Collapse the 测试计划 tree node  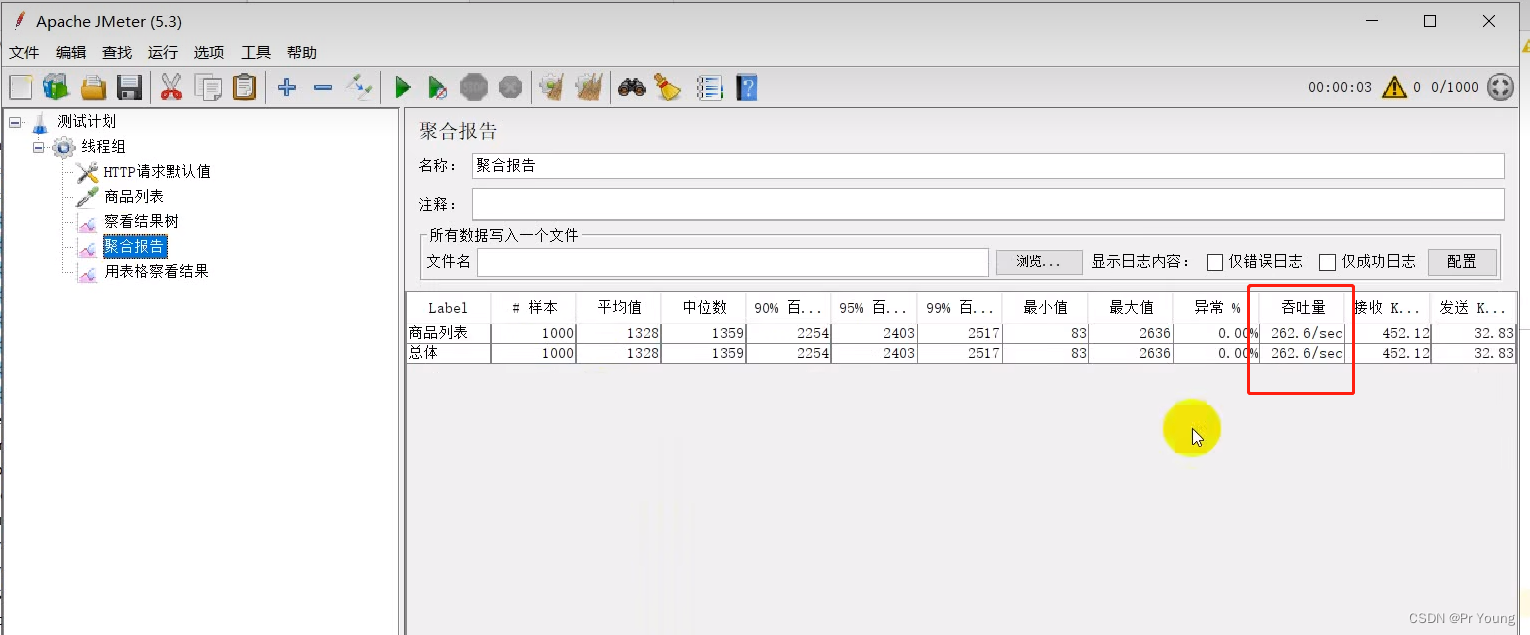(x=15, y=122)
